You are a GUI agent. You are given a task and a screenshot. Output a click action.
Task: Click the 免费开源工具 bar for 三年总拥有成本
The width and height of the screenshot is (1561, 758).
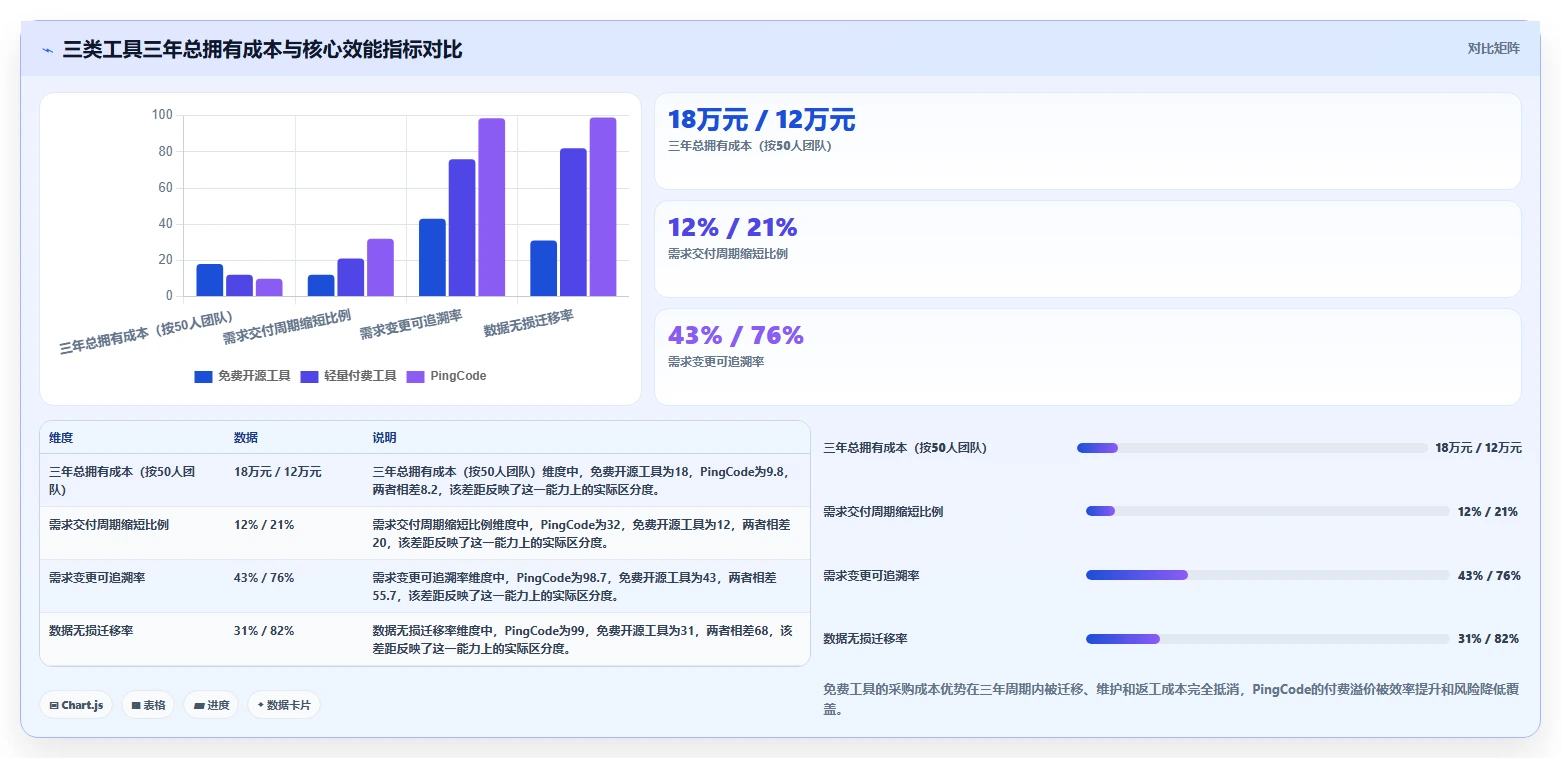coord(210,280)
